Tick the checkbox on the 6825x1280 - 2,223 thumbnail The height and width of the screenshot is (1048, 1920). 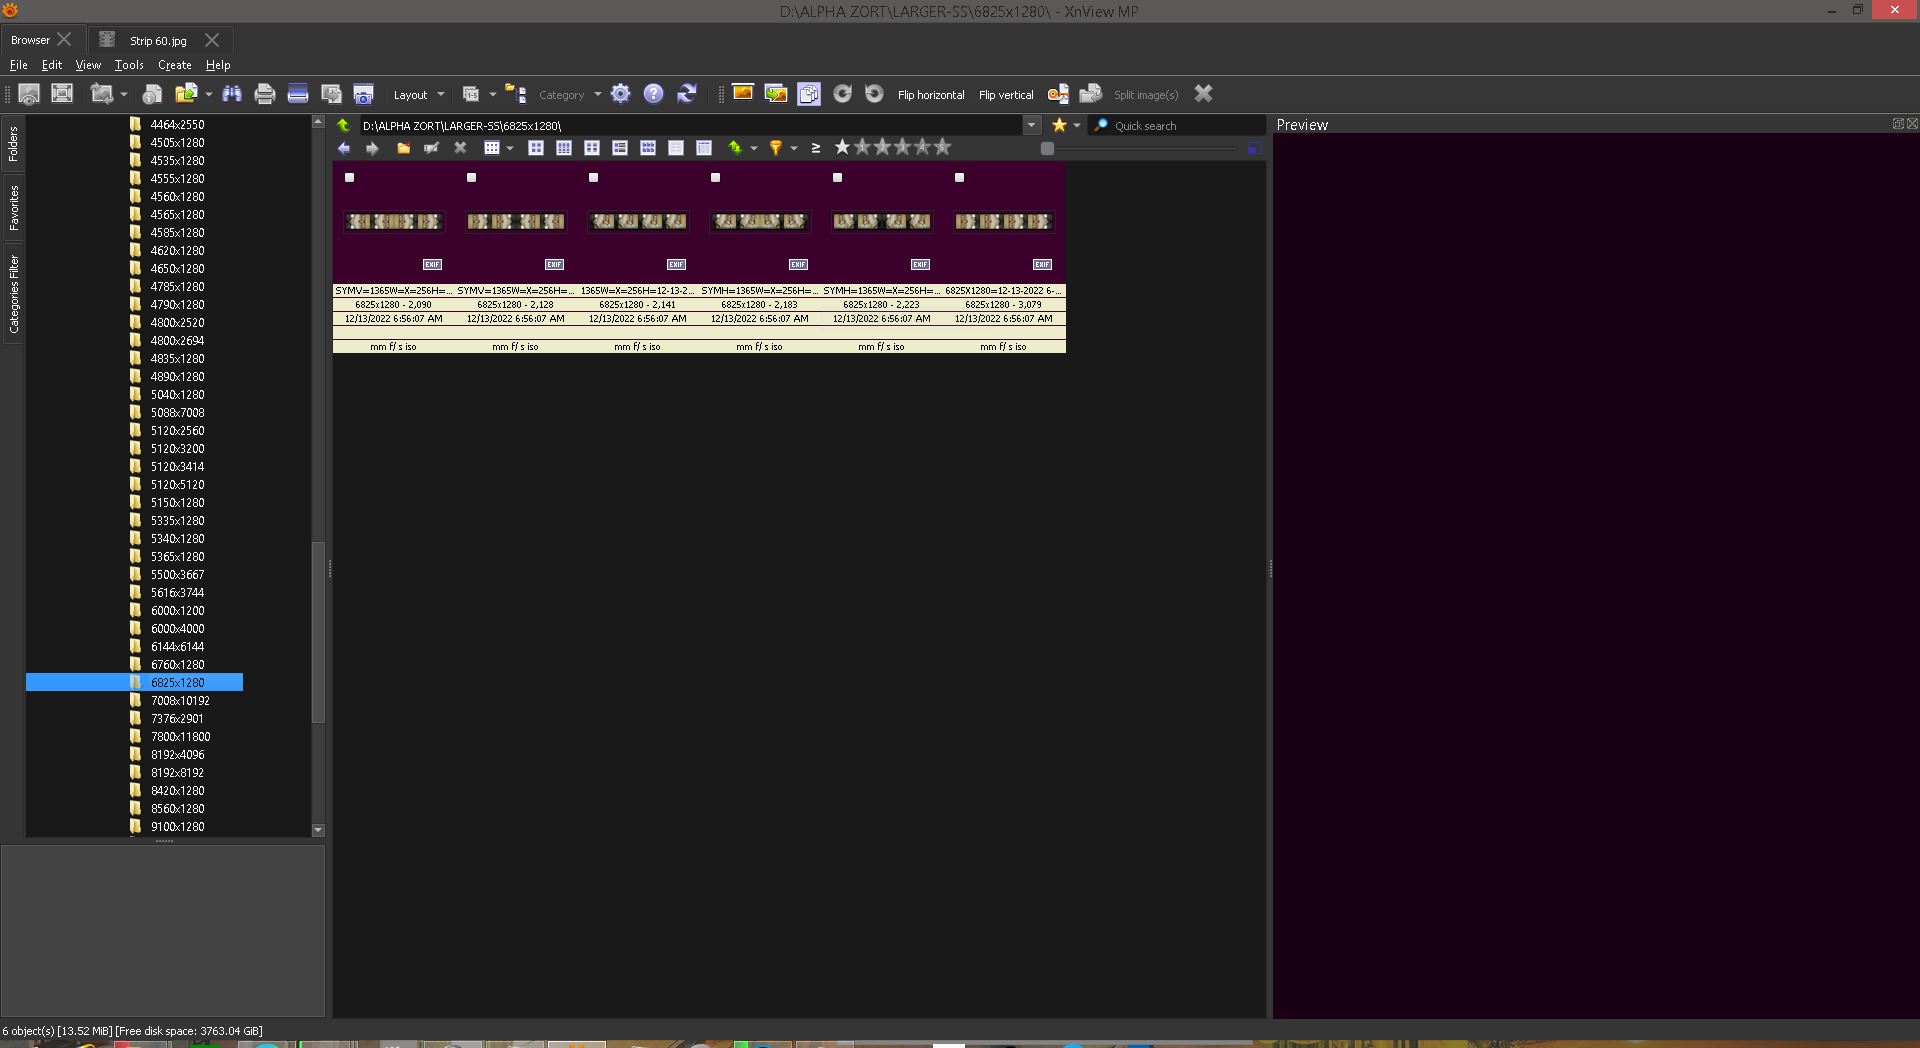pyautogui.click(x=838, y=178)
